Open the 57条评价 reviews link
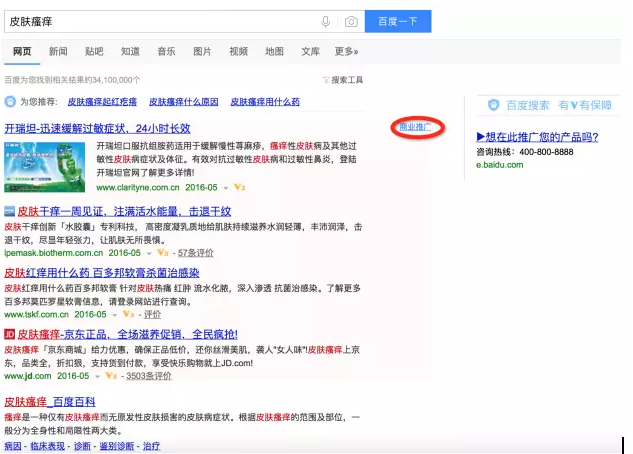 196,253
